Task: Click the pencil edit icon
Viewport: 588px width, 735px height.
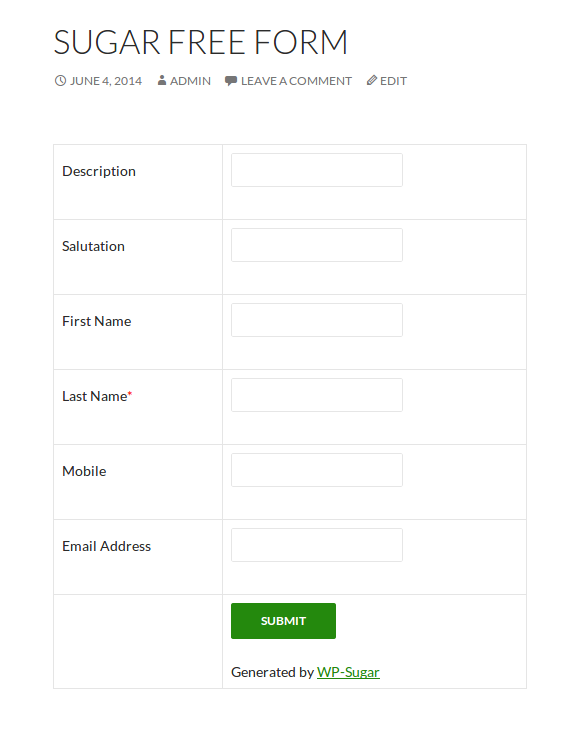Action: 372,81
